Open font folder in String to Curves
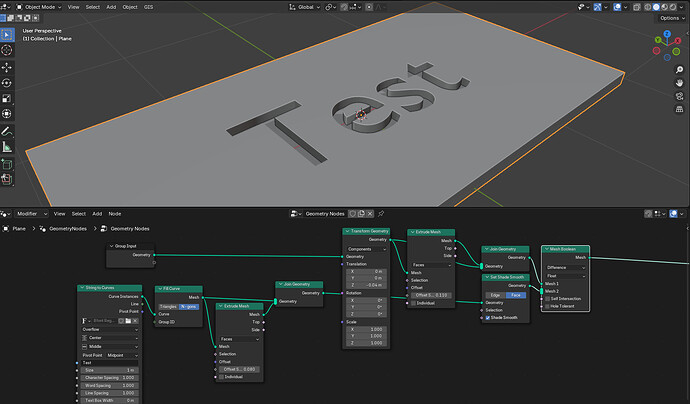 128,321
